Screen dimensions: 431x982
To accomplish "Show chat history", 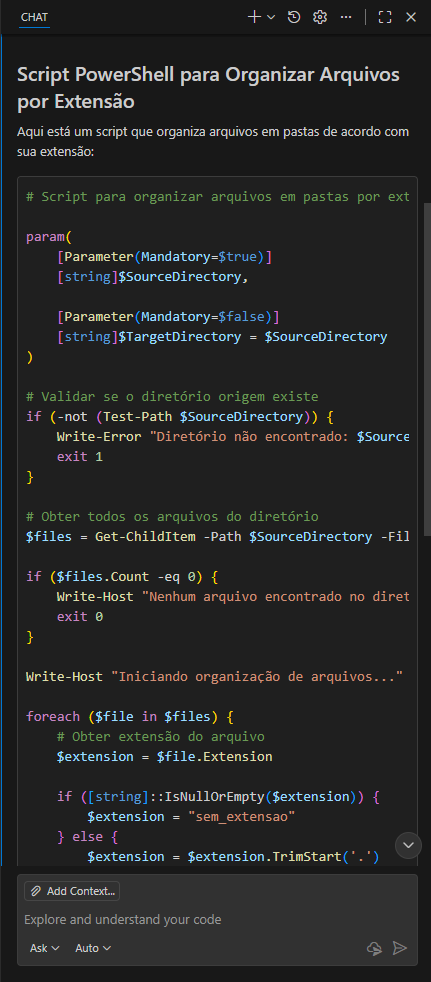I will pyautogui.click(x=294, y=17).
